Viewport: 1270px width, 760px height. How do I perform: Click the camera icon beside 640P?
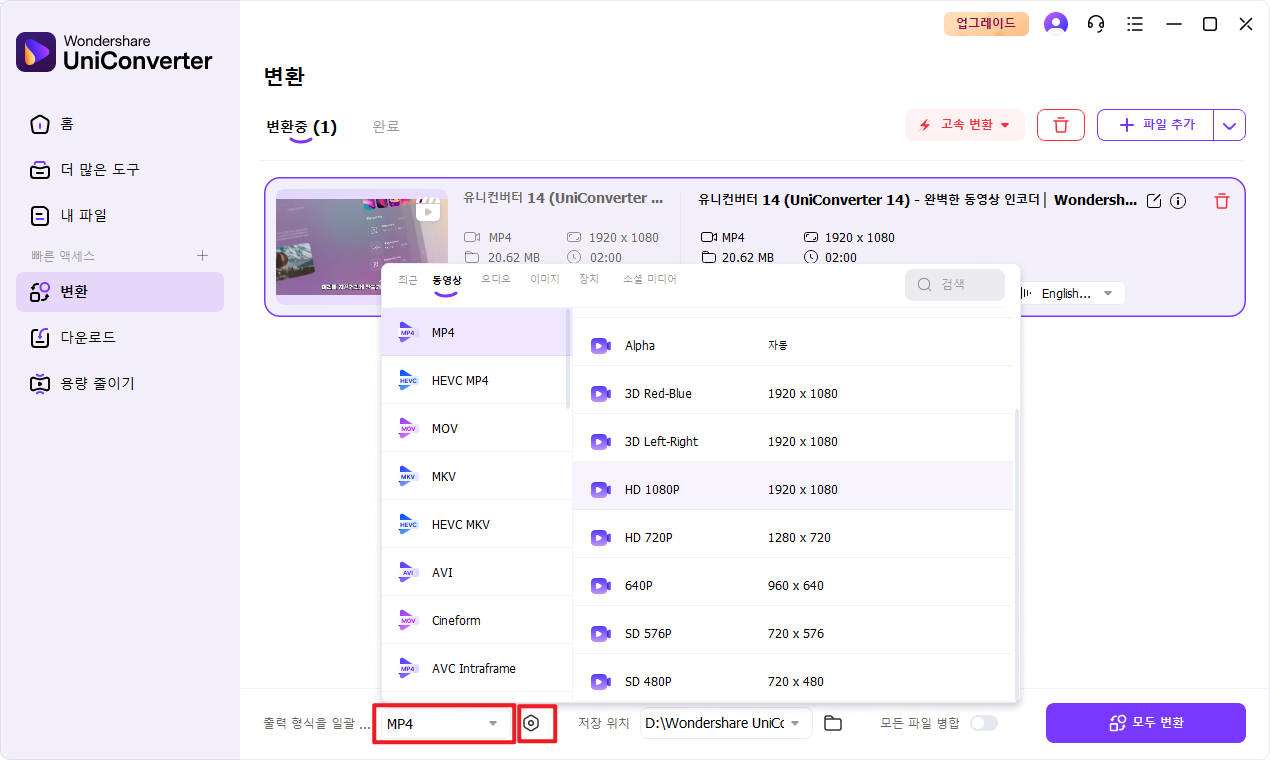600,586
